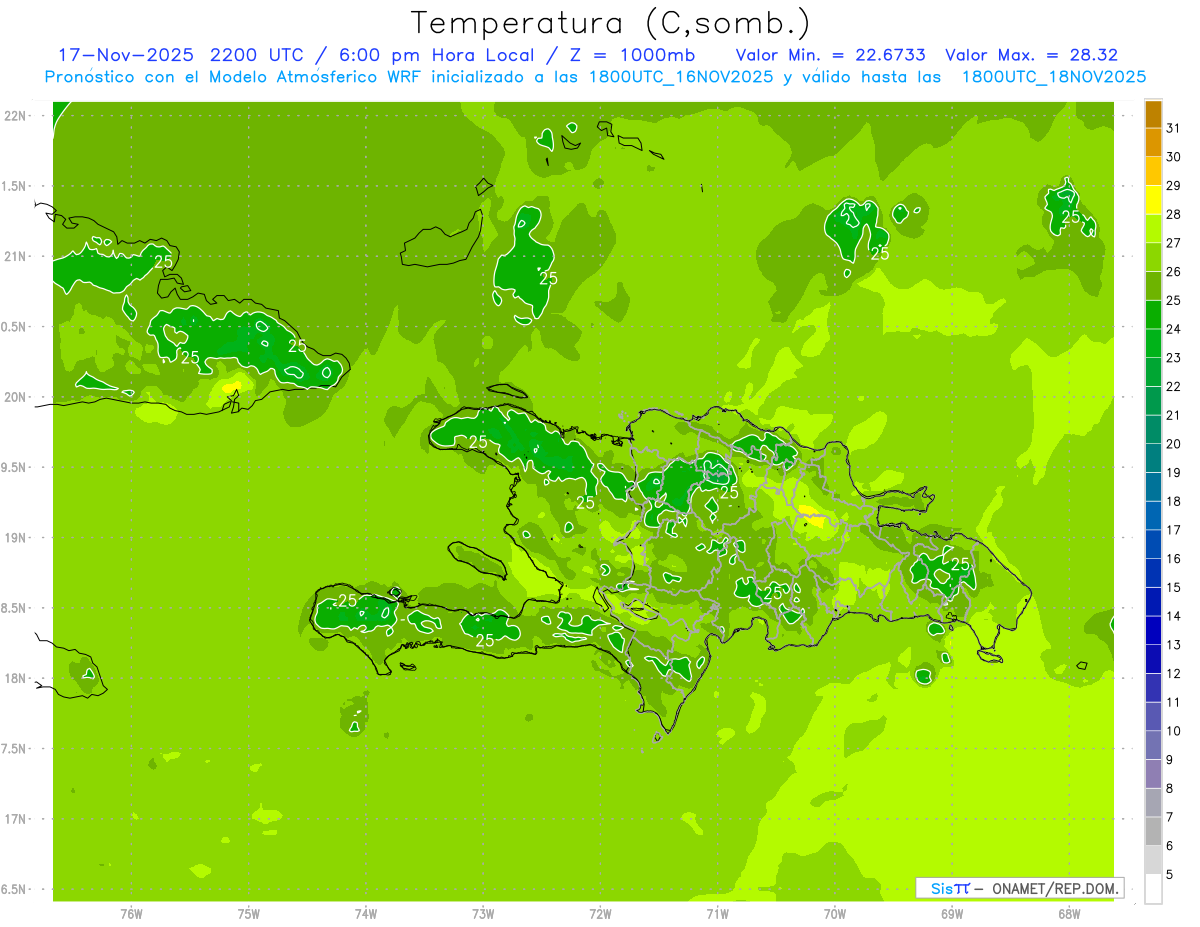
Task: Click the '68W' longitude label
Action: (1069, 913)
